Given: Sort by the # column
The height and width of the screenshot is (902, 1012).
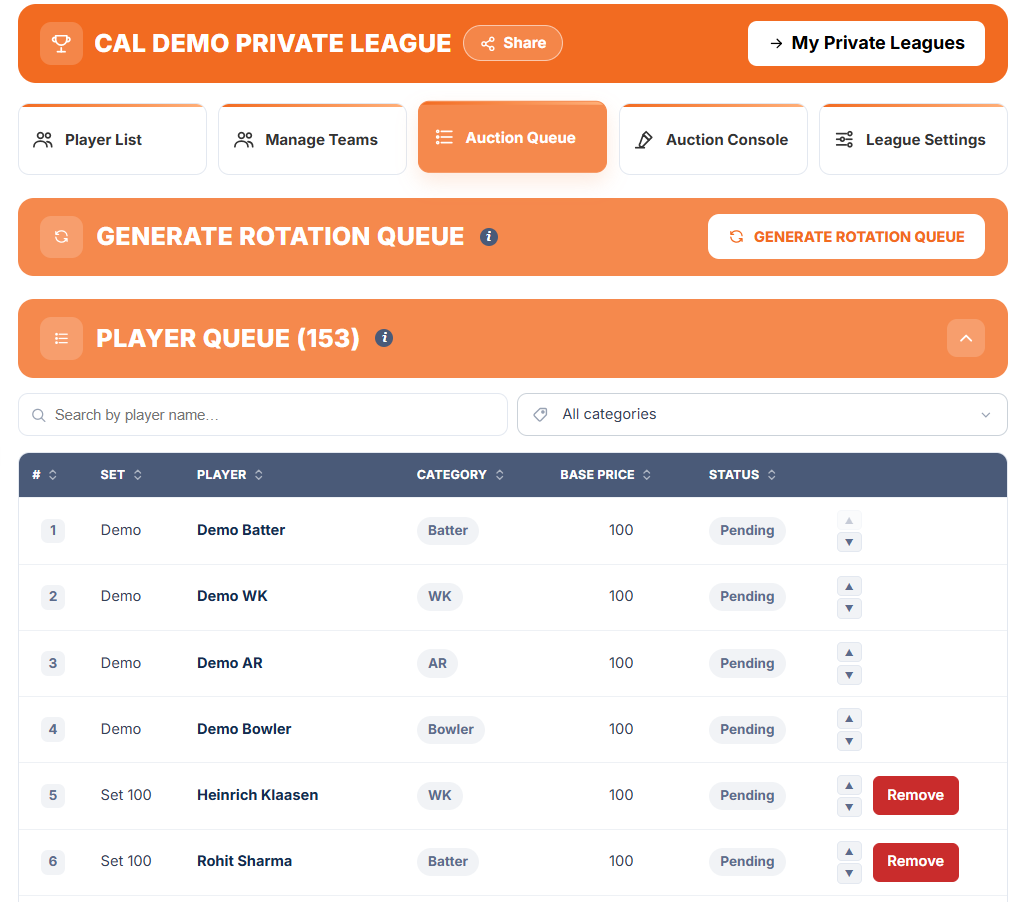Looking at the screenshot, I should [45, 475].
